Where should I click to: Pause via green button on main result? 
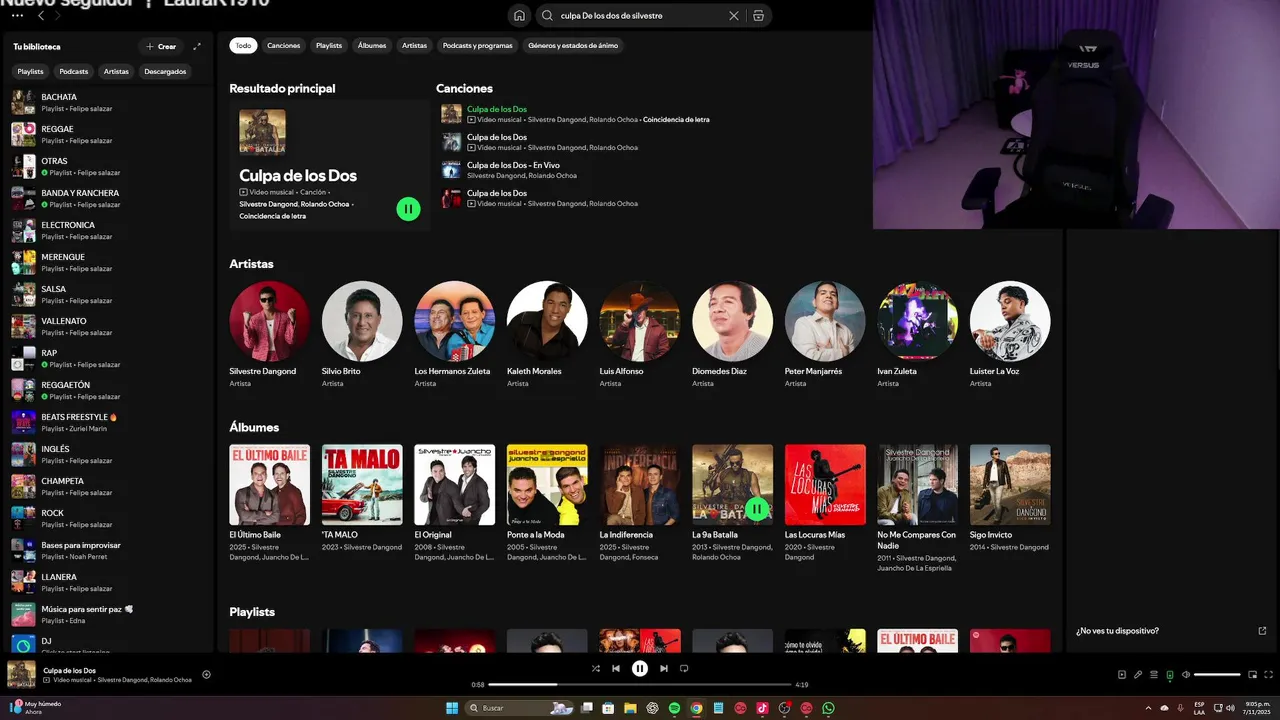408,209
